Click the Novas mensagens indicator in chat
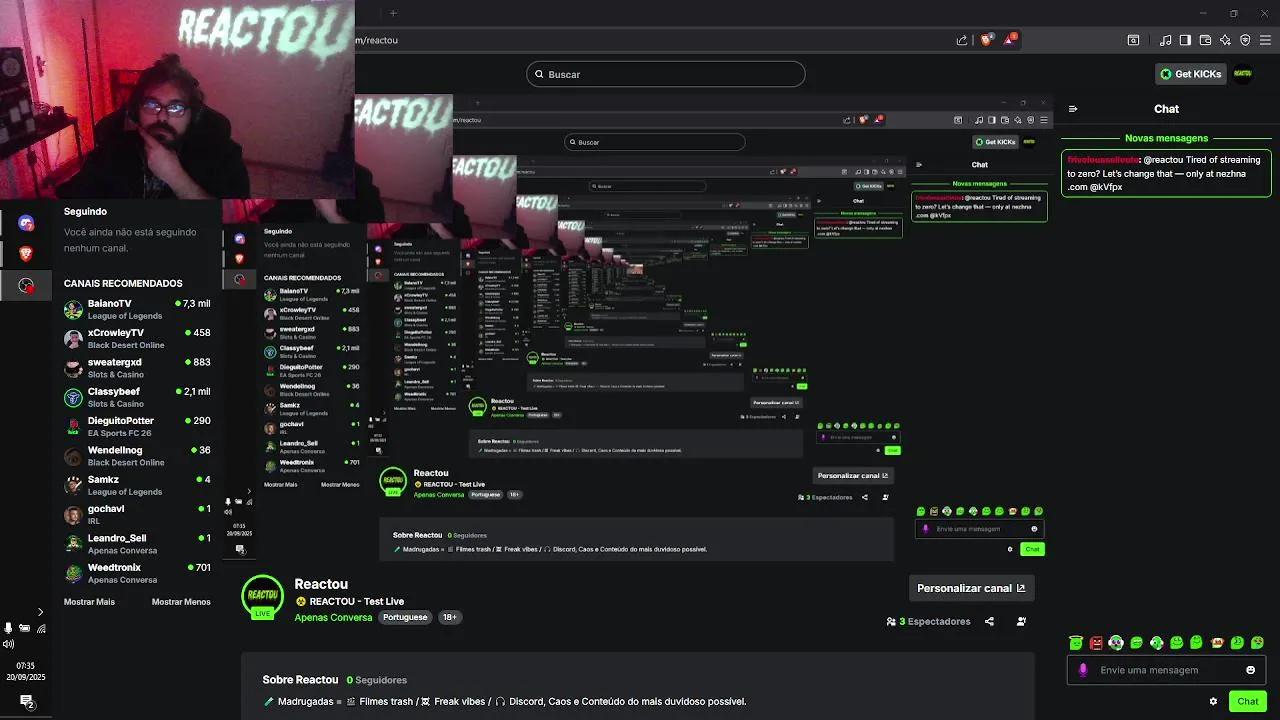 tap(1166, 138)
